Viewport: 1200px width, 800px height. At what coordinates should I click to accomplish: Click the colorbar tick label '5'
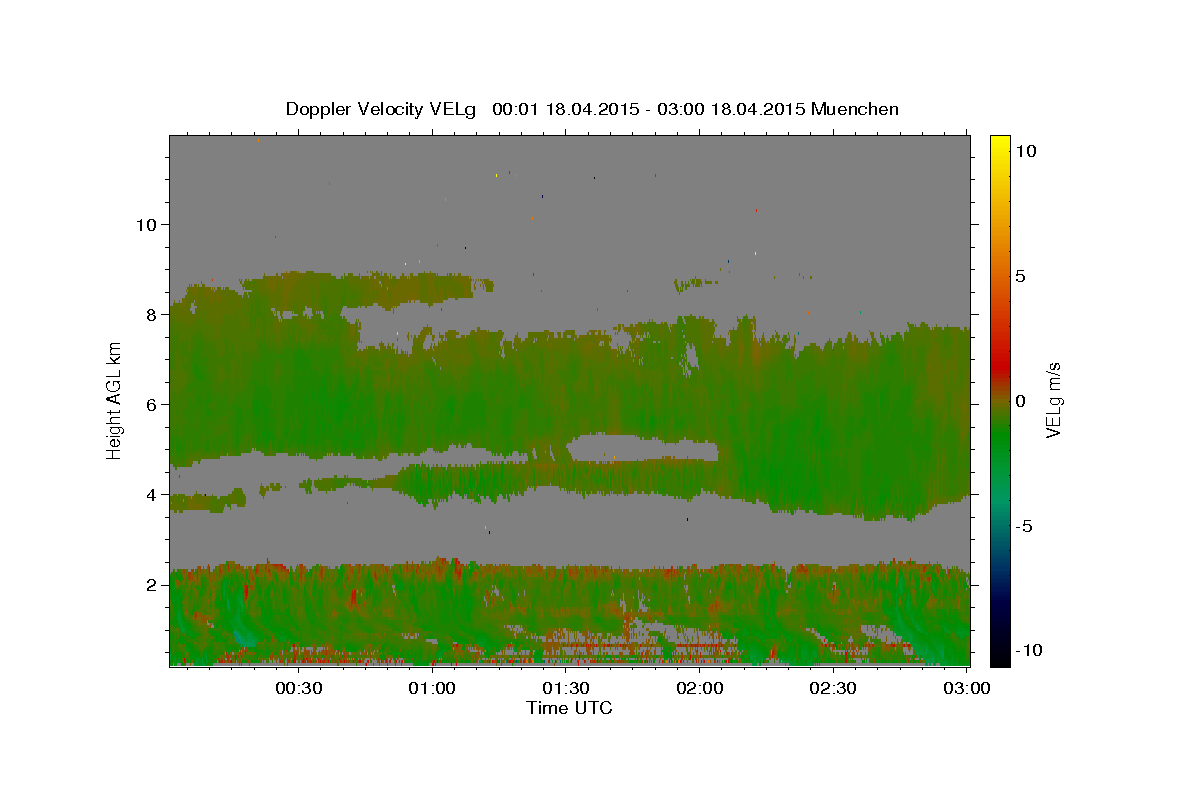coord(1020,276)
